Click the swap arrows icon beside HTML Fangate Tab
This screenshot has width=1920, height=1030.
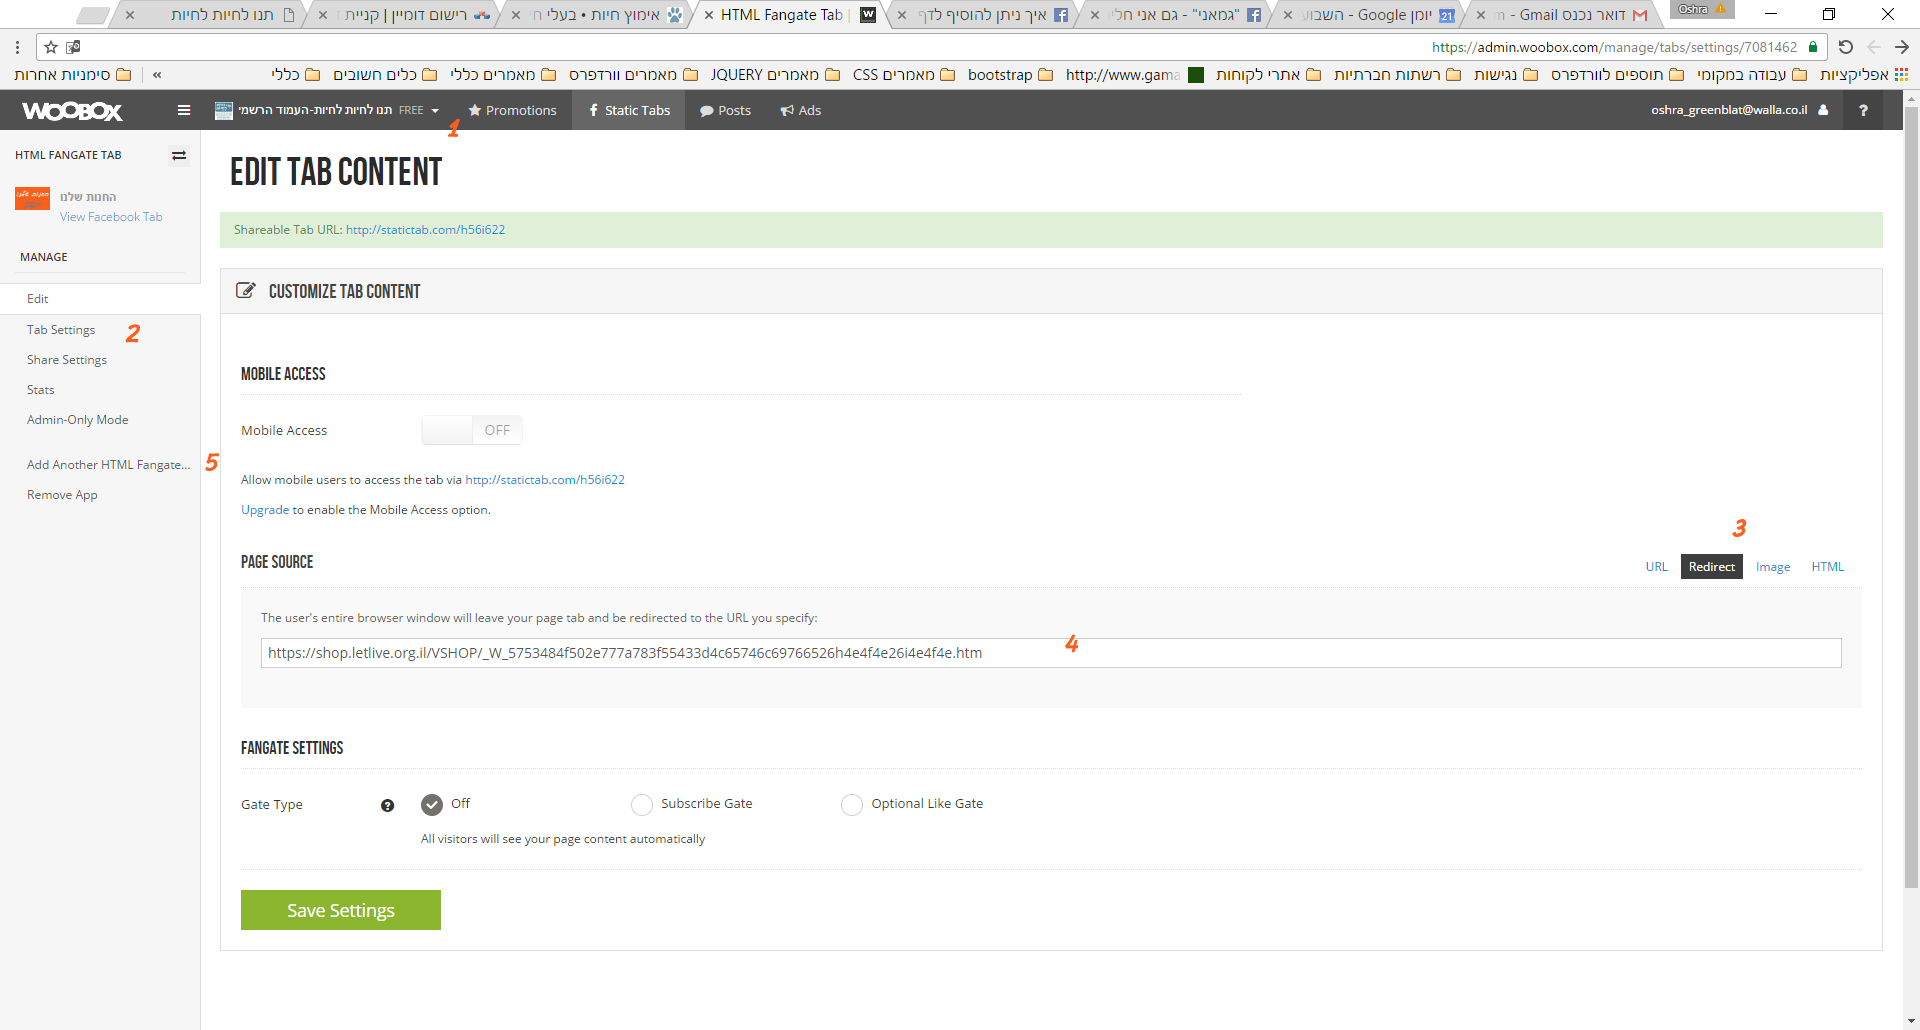click(x=179, y=155)
